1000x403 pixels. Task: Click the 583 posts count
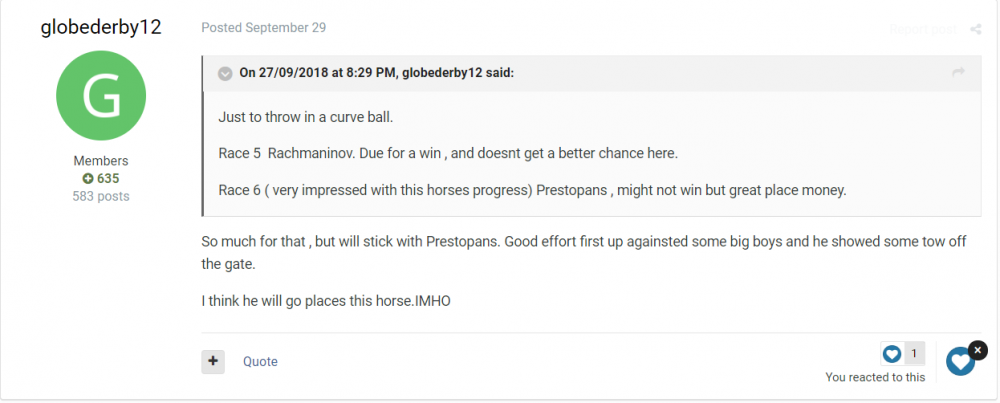100,196
